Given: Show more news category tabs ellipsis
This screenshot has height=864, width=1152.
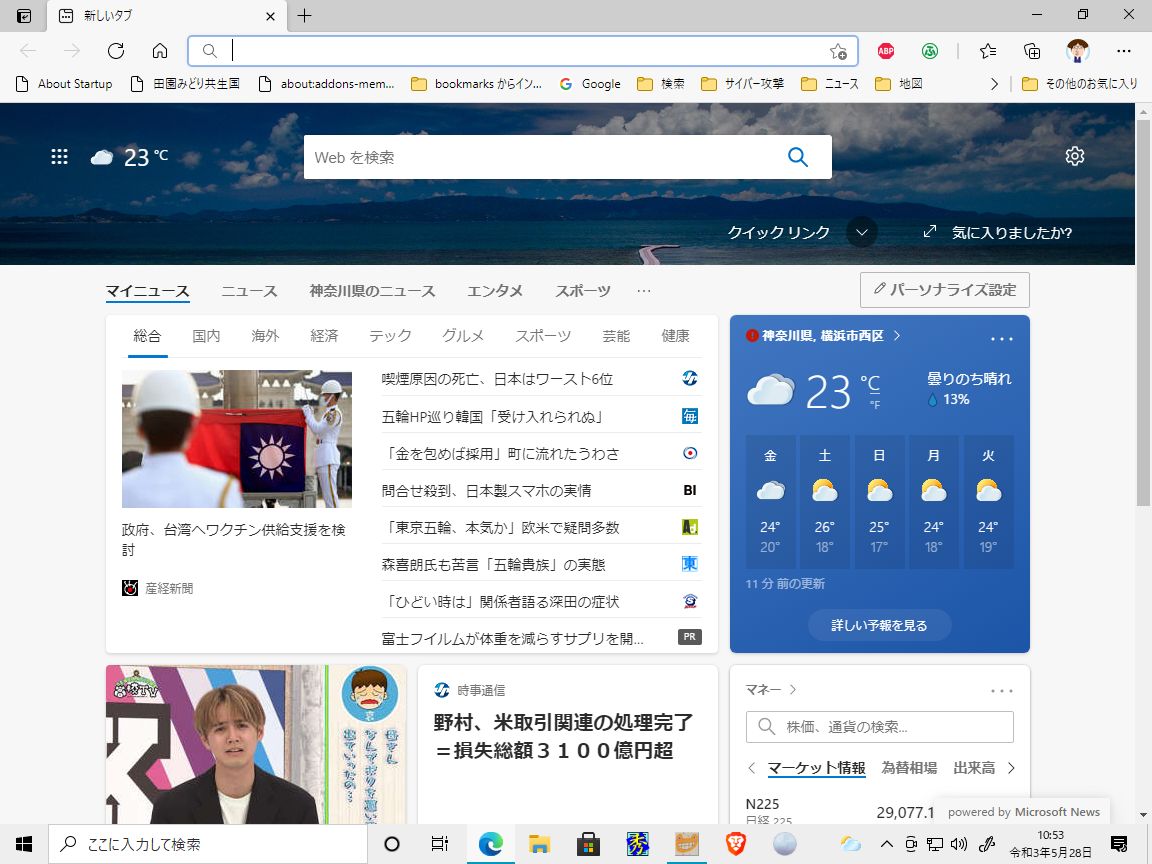Looking at the screenshot, I should coord(644,291).
